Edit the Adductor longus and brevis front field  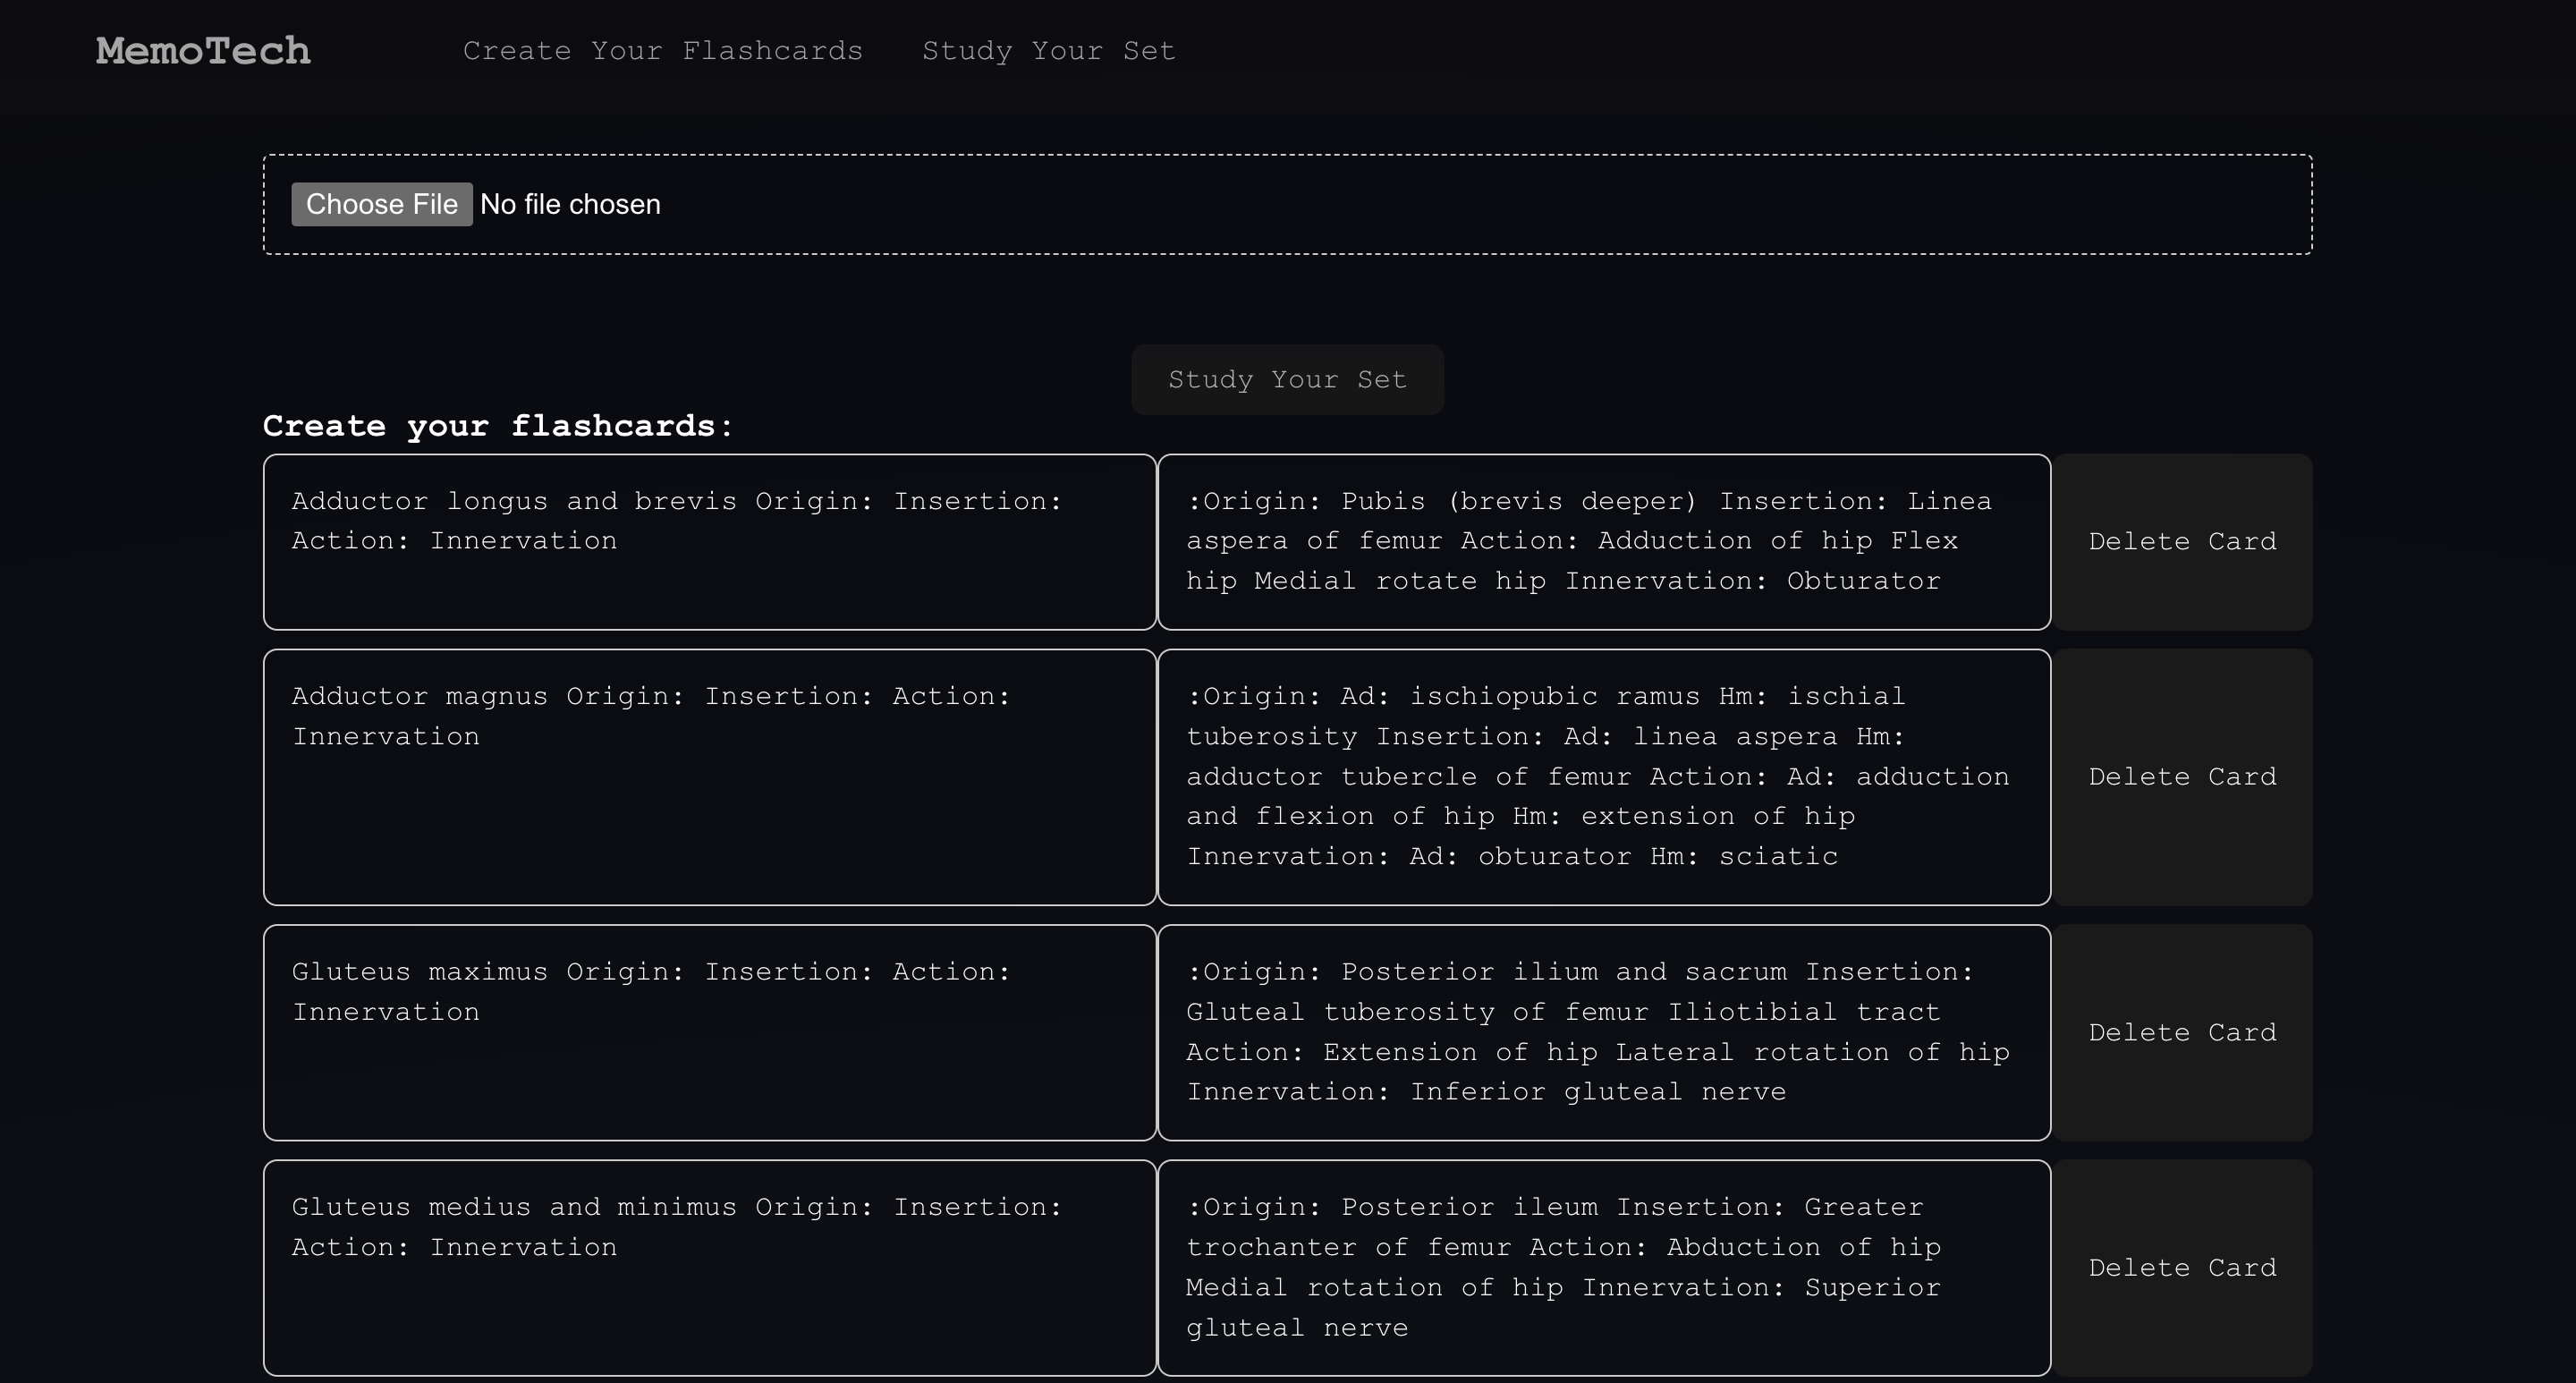709,542
